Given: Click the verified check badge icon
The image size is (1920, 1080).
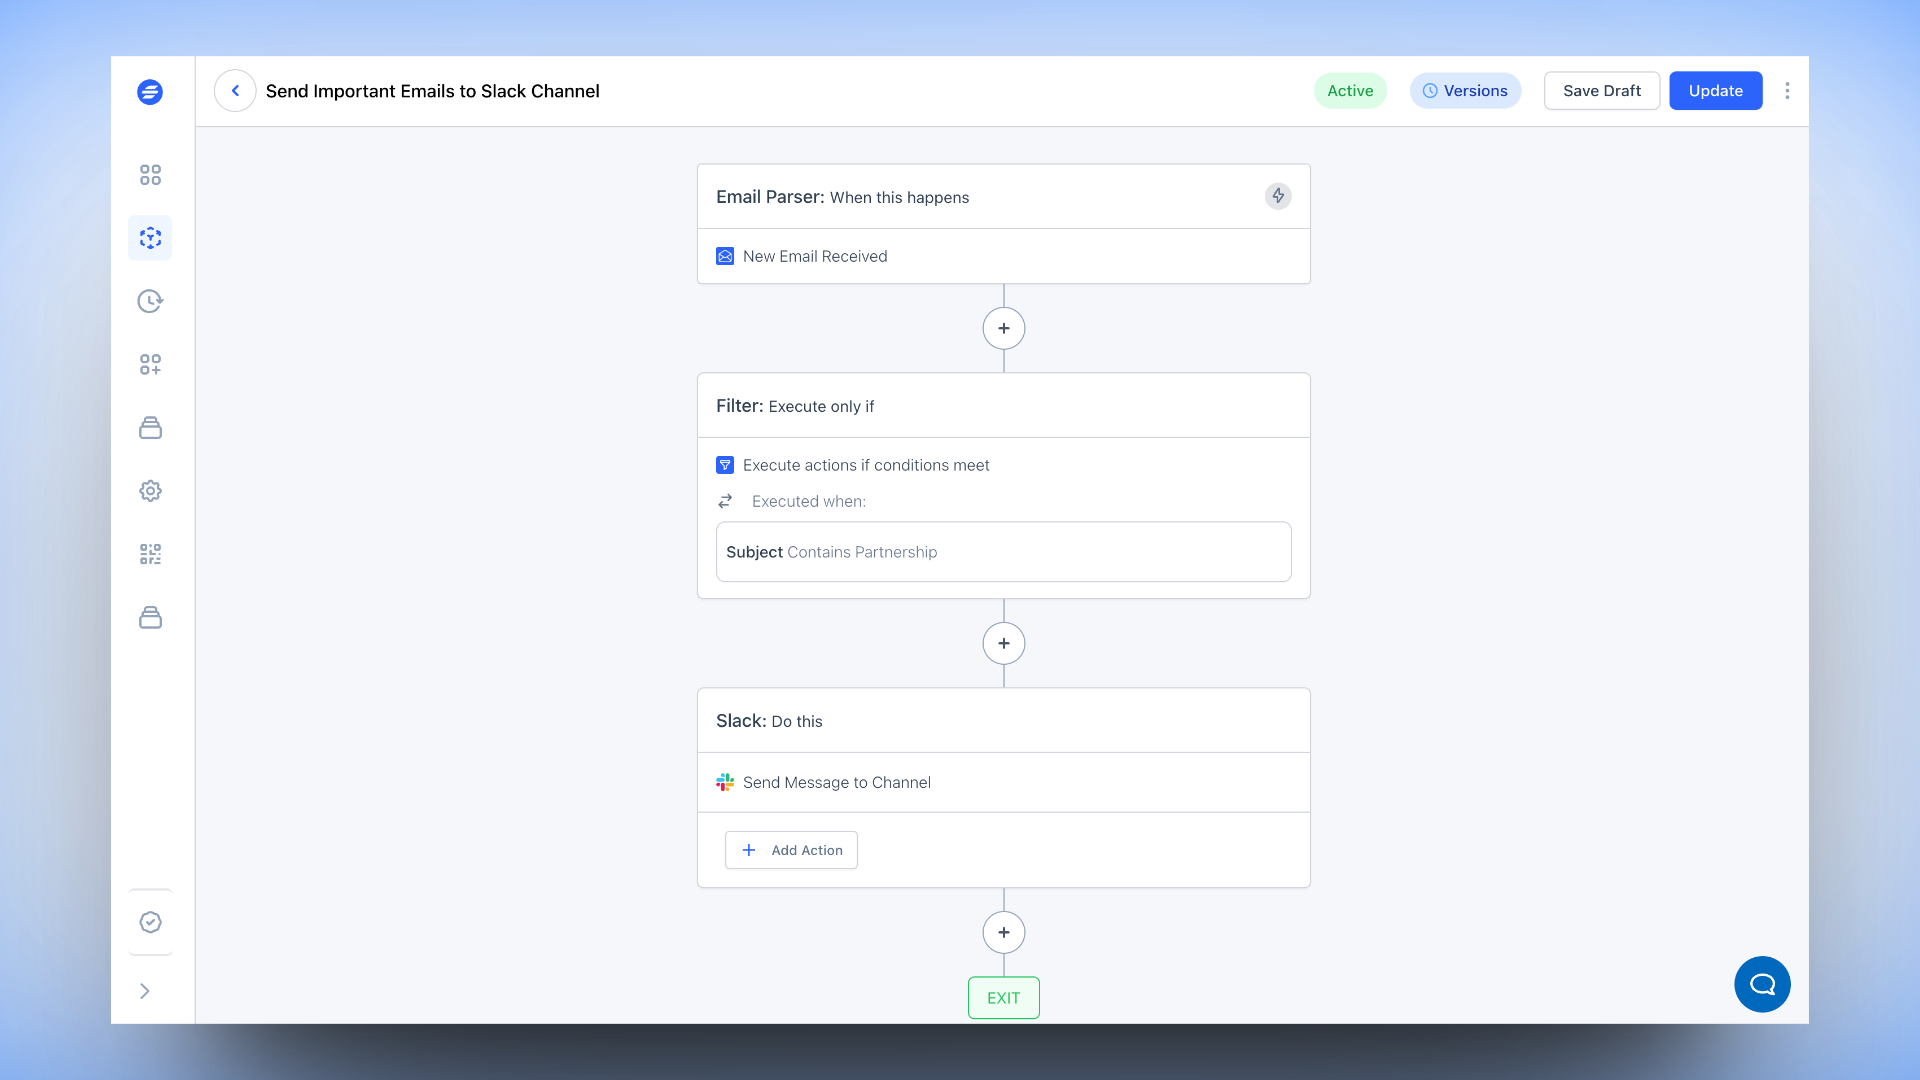Looking at the screenshot, I should pyautogui.click(x=150, y=922).
